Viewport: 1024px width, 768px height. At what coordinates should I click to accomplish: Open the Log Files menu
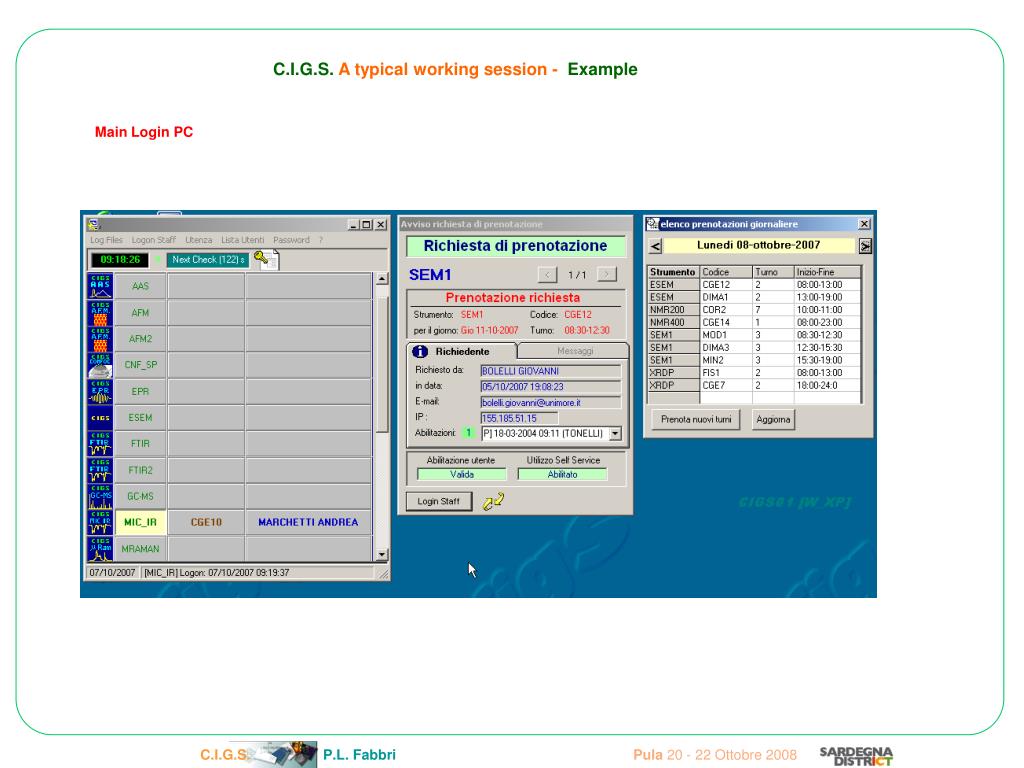pyautogui.click(x=106, y=240)
